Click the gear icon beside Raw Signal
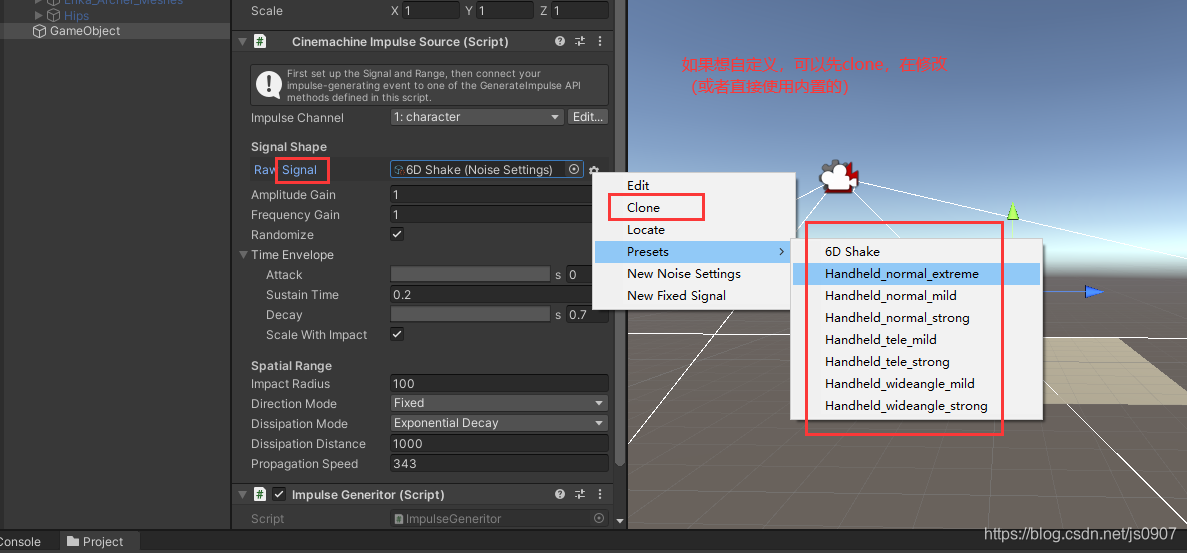 (594, 170)
